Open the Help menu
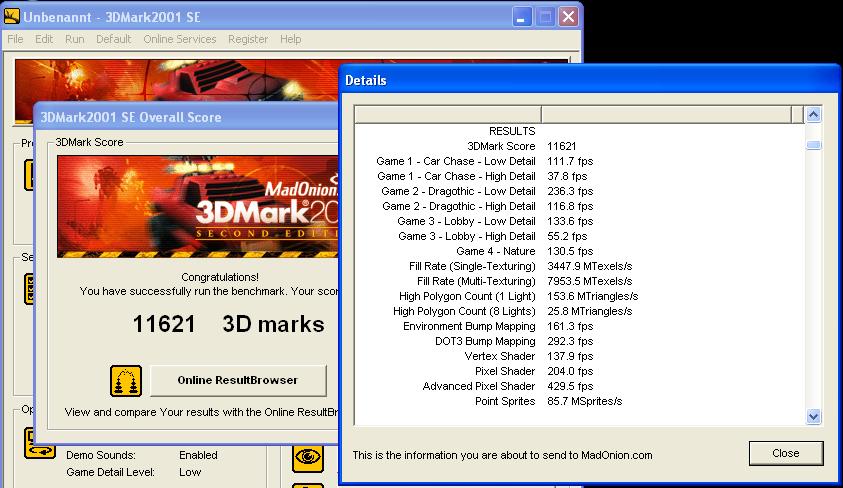The image size is (843, 488). click(x=290, y=39)
